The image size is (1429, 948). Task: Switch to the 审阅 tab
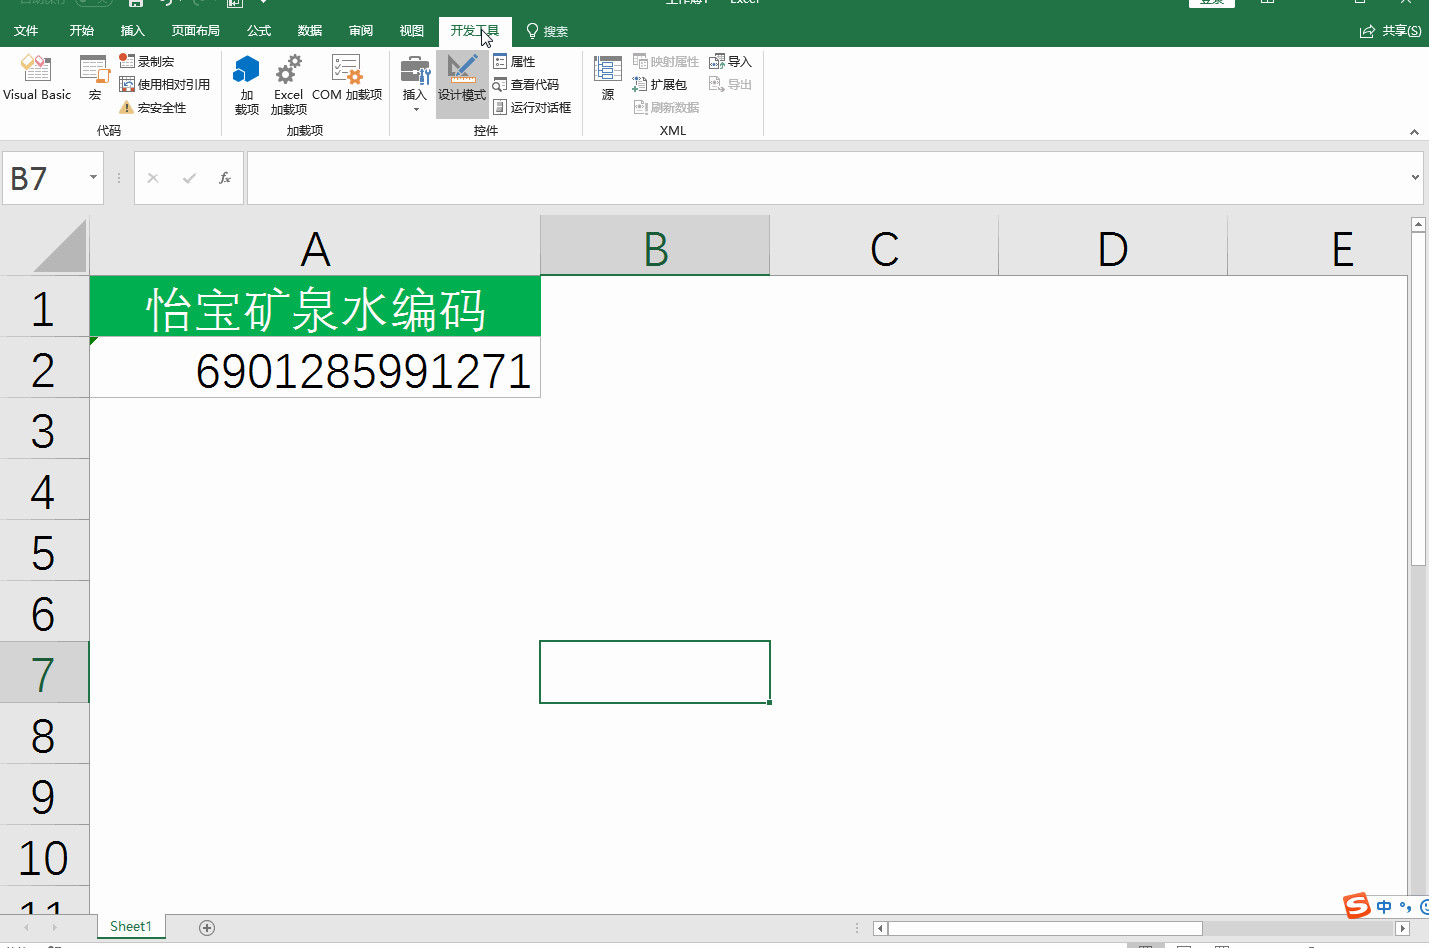point(361,31)
